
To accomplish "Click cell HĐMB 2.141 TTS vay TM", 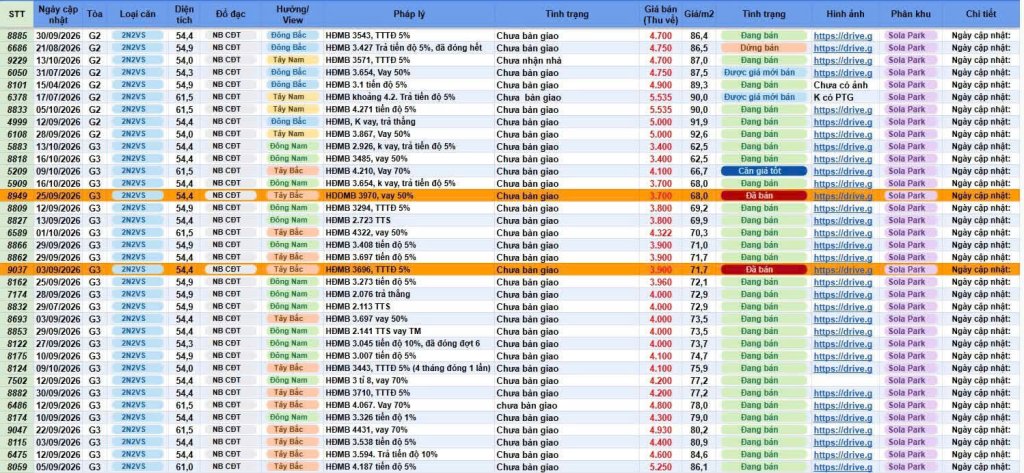I will tap(408, 331).
